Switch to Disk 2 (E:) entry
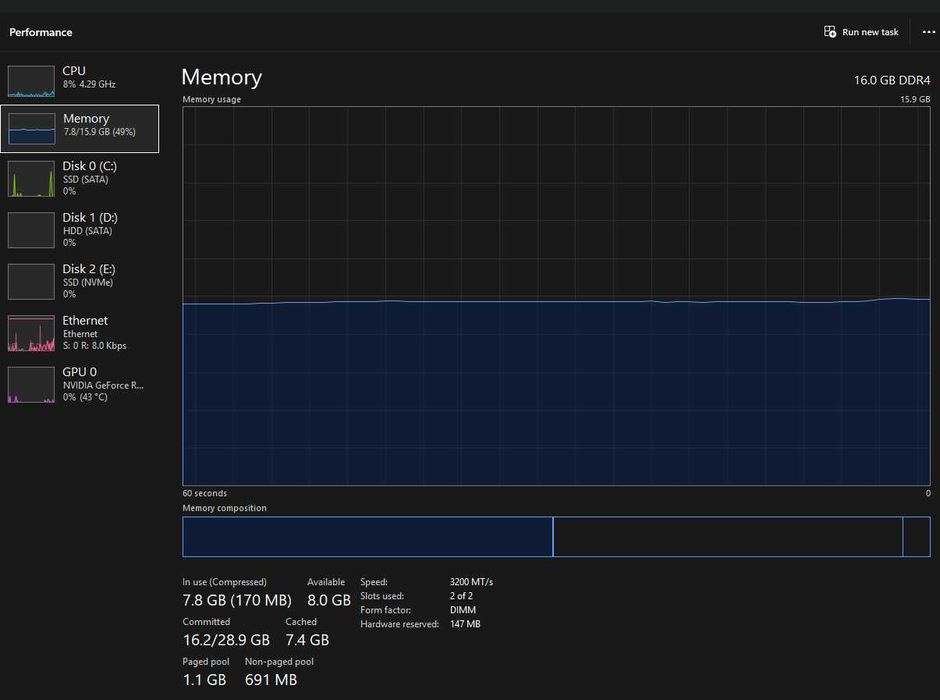This screenshot has width=940, height=700. coord(80,282)
